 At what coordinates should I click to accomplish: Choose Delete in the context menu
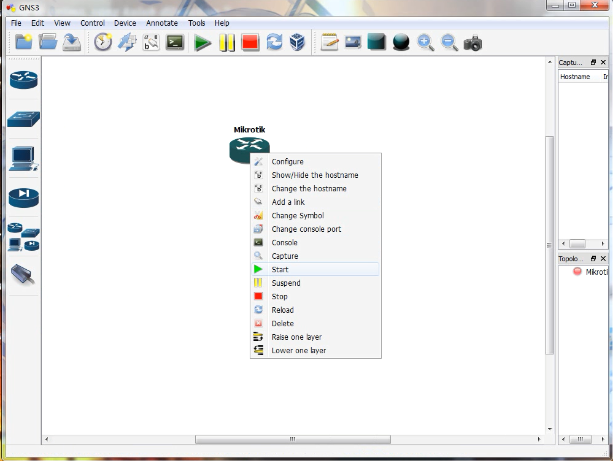315,323
